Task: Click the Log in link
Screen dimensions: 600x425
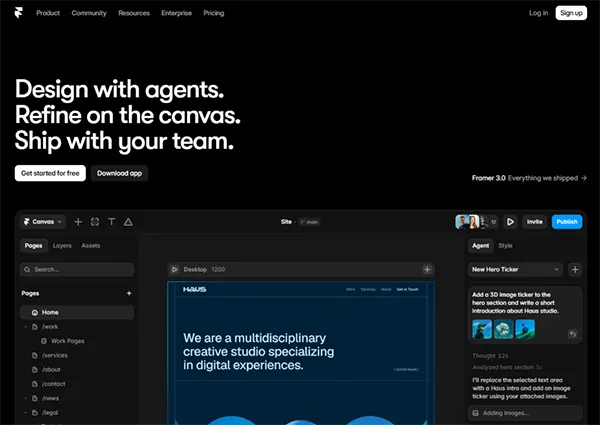Action: coord(538,13)
